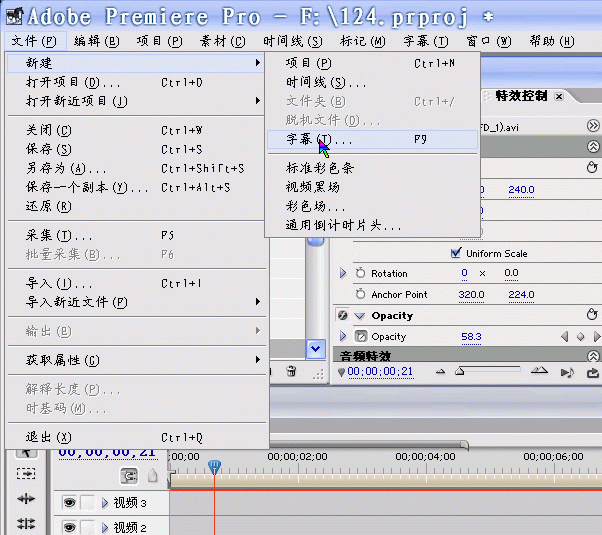Toggle the Opacity property stopwatch
The width and height of the screenshot is (602, 535).
tap(361, 336)
